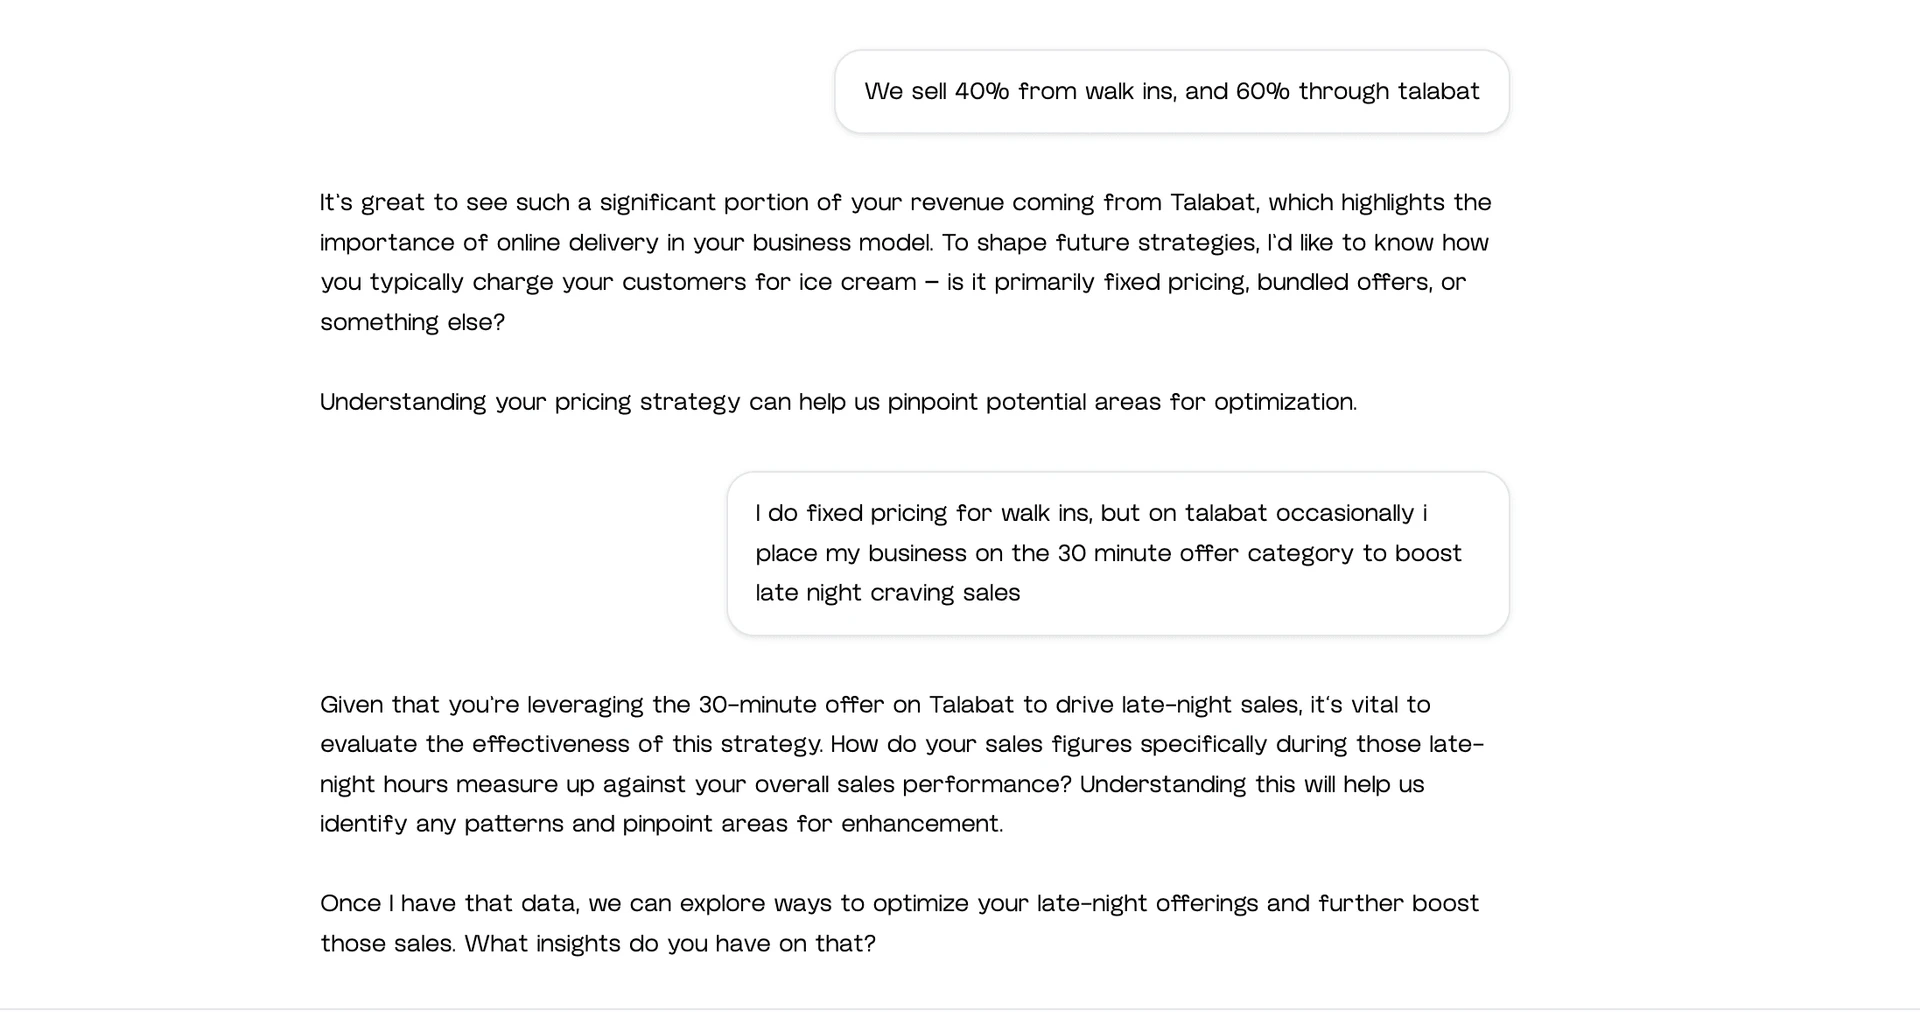Click the "We sell 40% from walk ins" message bubble

tap(1171, 92)
